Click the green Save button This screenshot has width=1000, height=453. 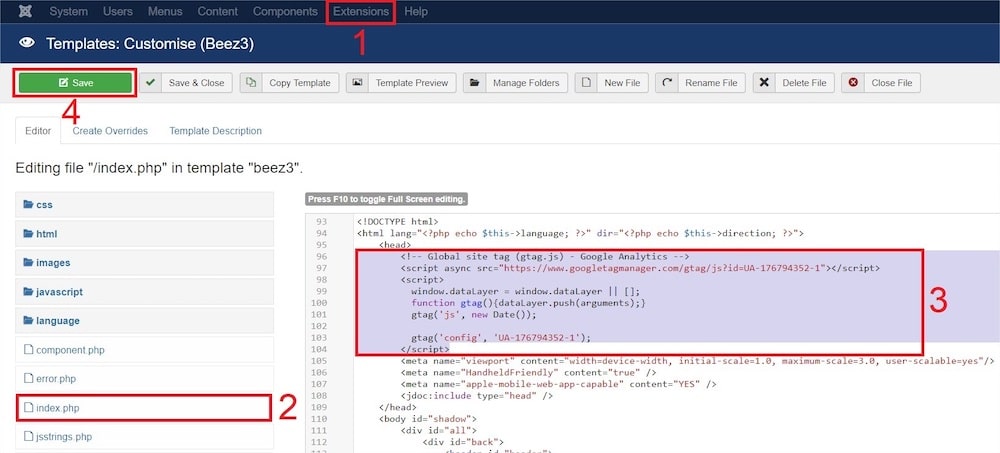click(75, 83)
